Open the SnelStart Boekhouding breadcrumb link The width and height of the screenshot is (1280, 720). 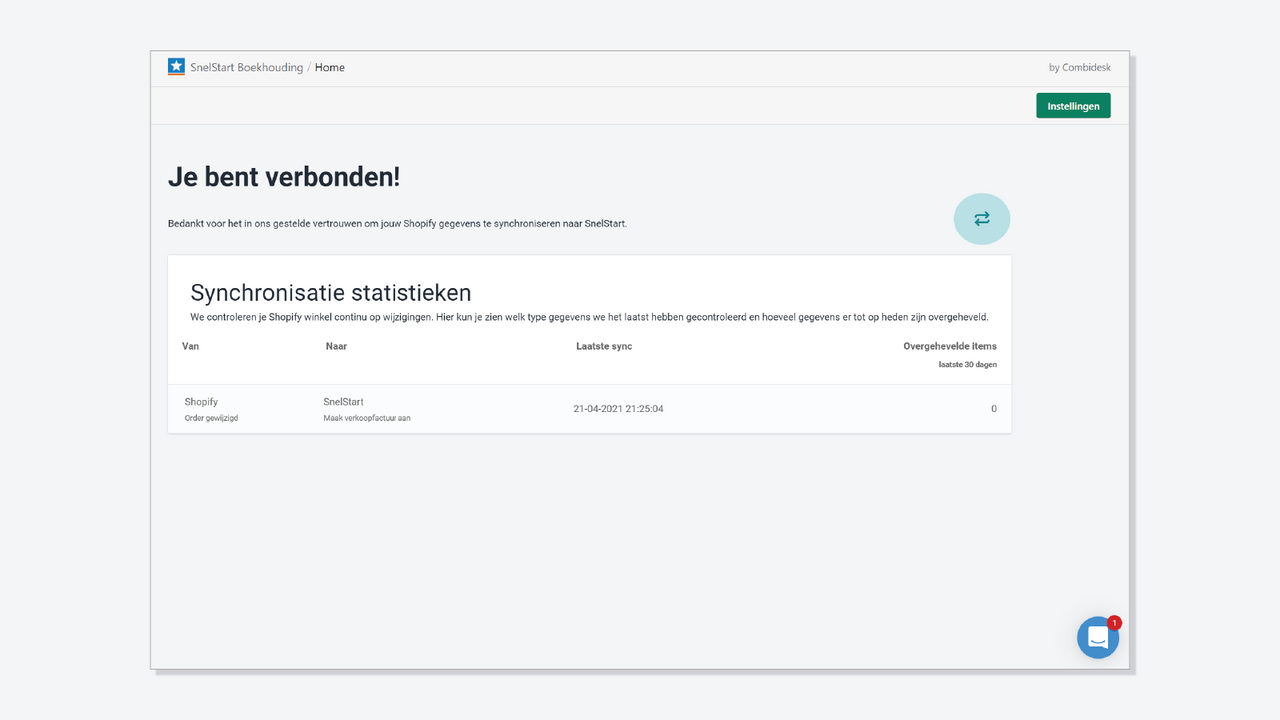point(246,68)
